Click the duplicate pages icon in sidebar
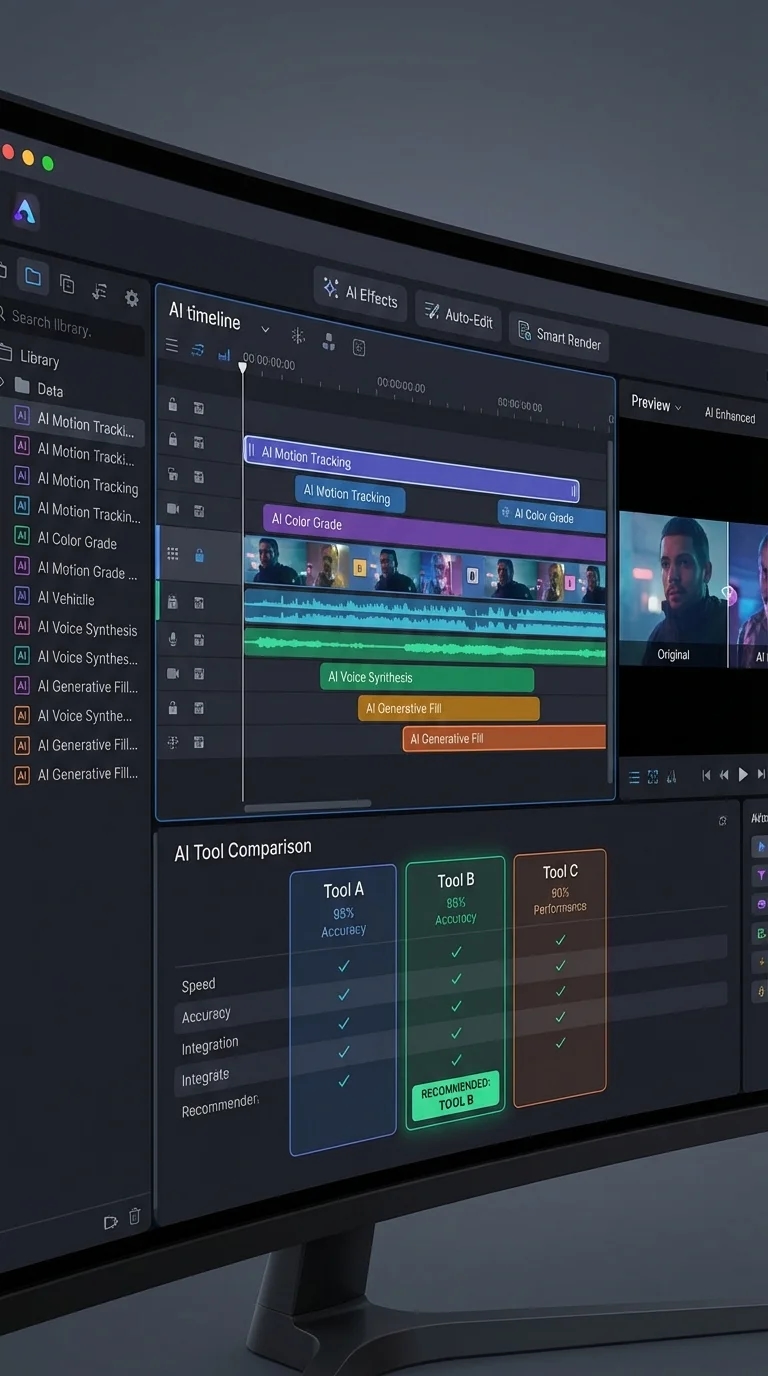Viewport: 768px width, 1376px height. [x=67, y=284]
